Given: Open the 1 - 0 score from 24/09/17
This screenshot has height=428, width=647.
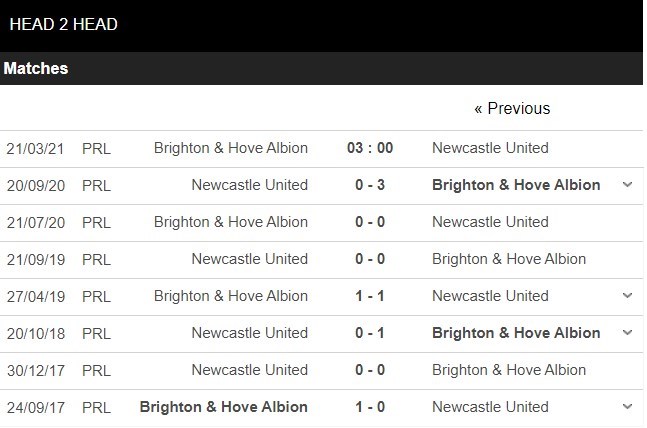Looking at the screenshot, I should click(x=370, y=407).
